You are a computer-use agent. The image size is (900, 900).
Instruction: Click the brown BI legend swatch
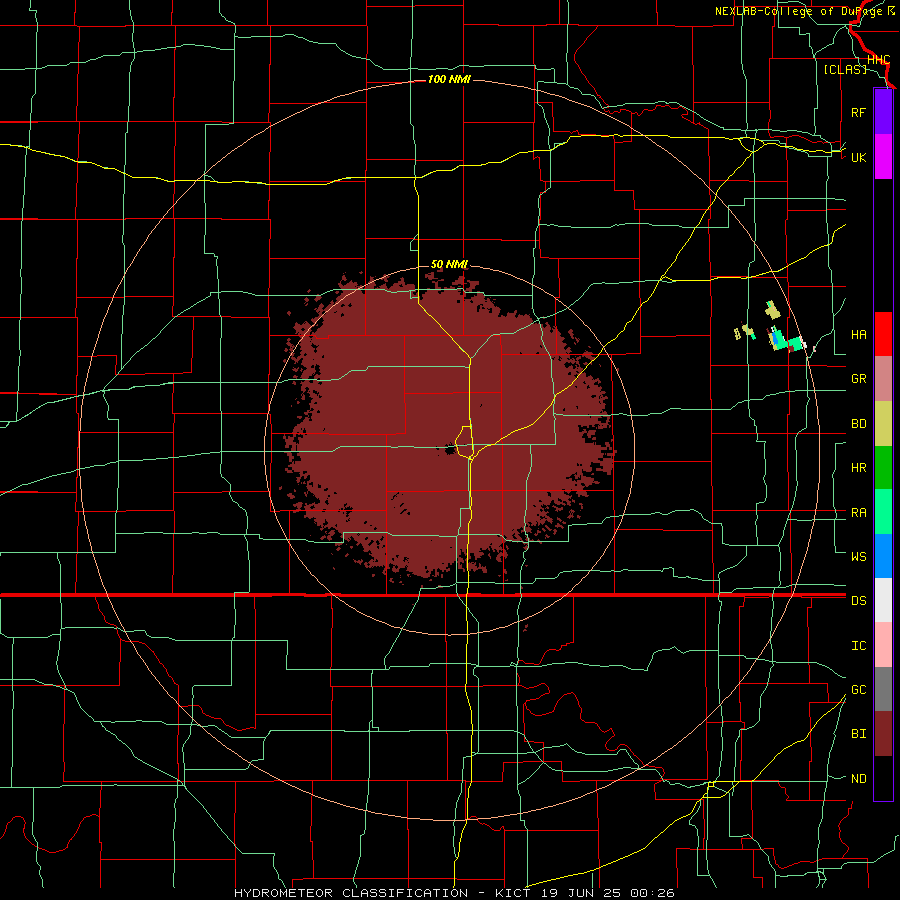883,734
